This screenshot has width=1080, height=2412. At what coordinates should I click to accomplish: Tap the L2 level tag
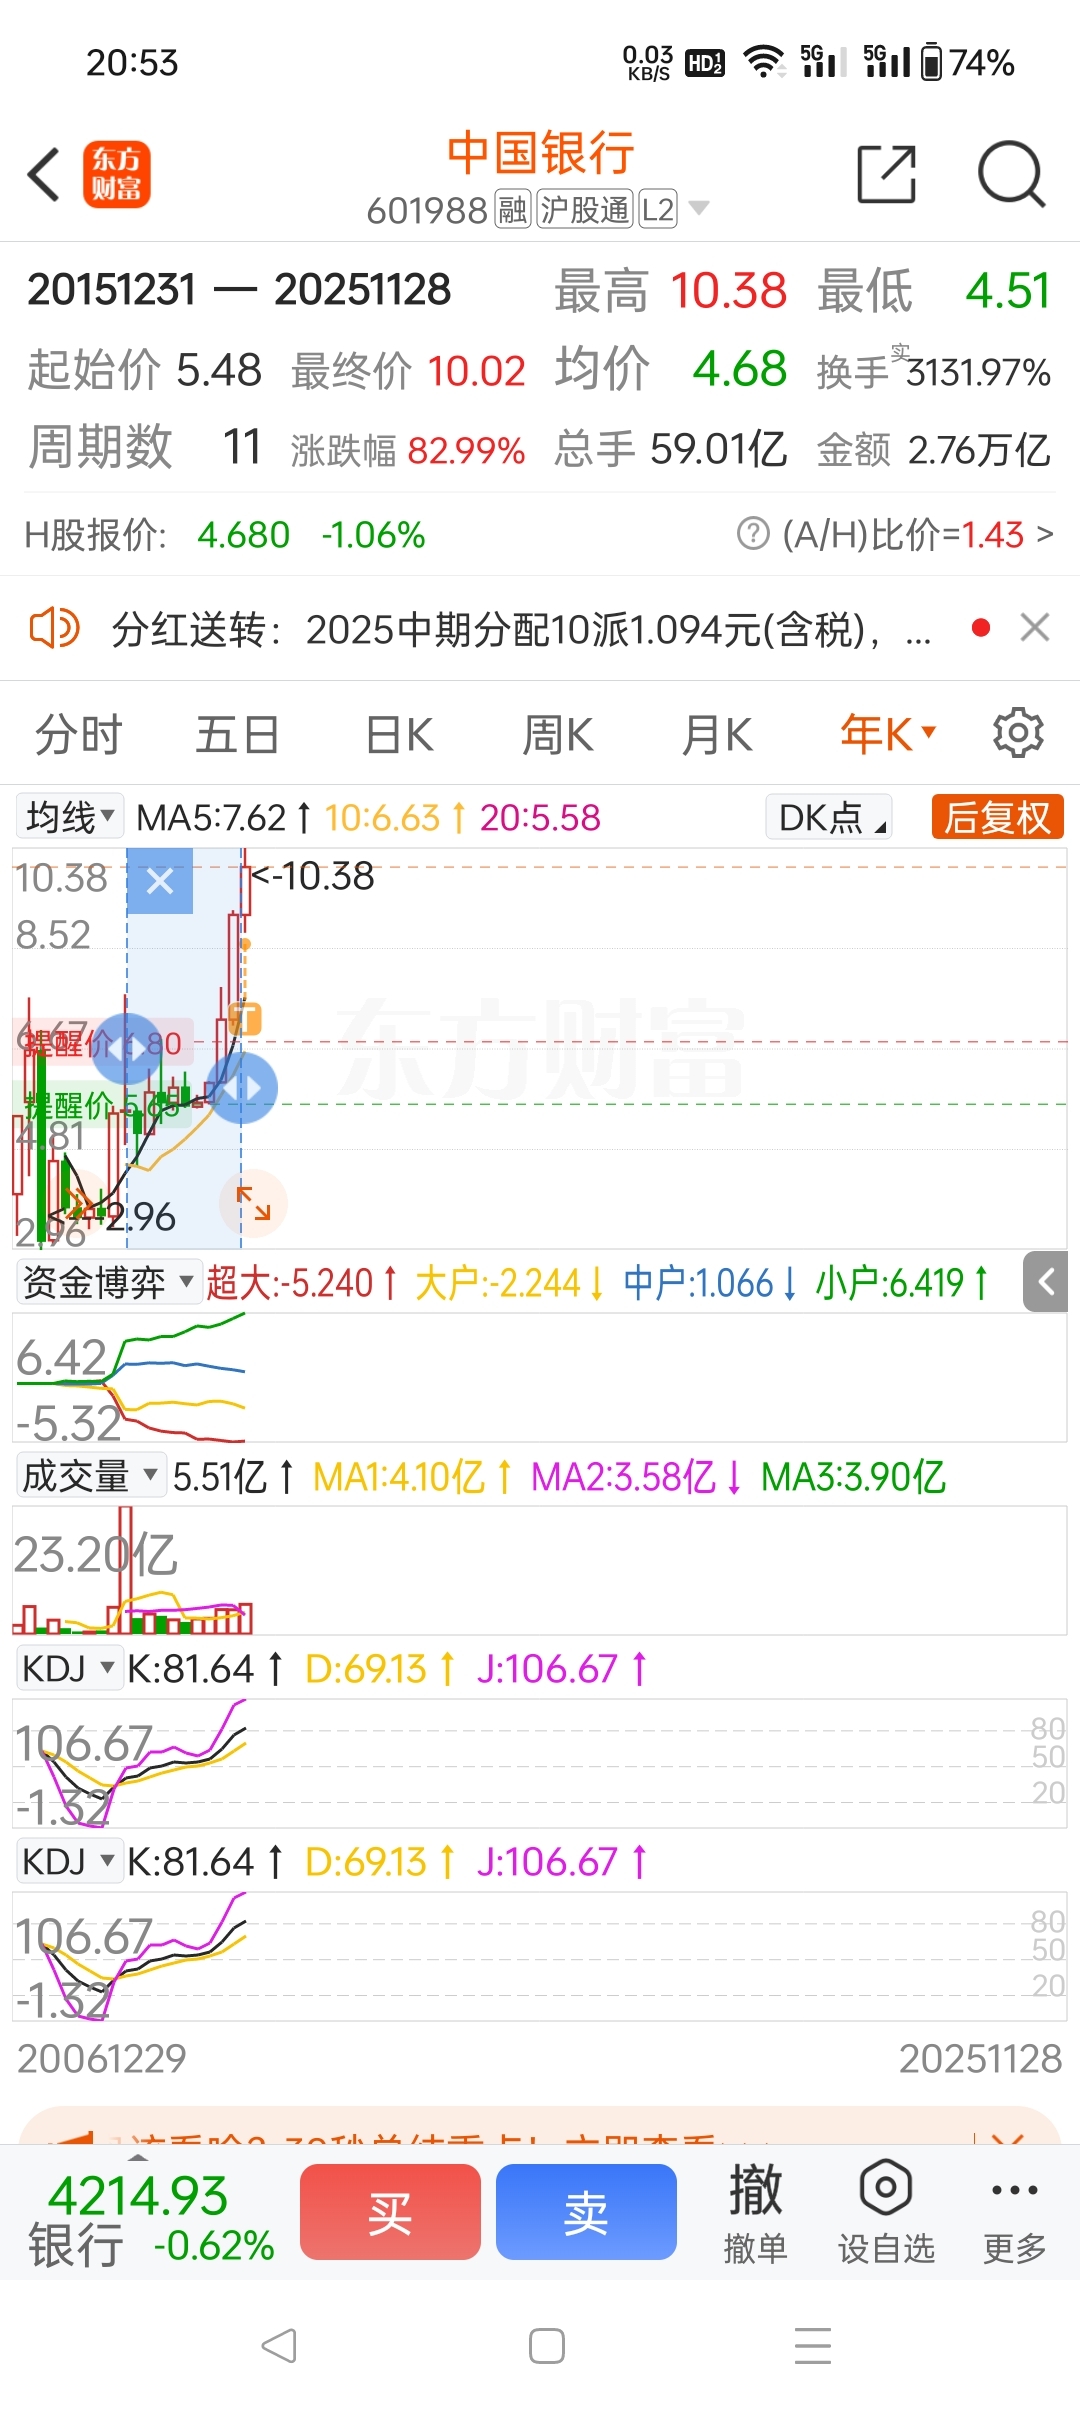[658, 210]
